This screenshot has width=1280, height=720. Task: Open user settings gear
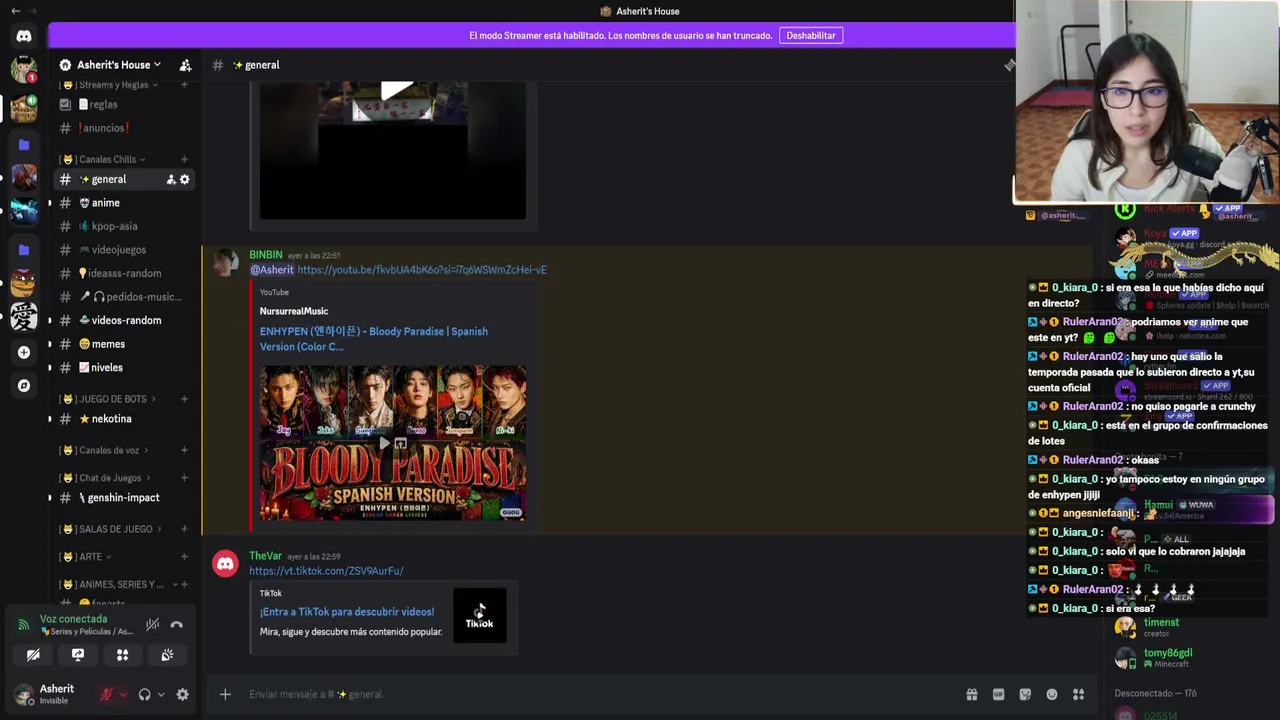[182, 694]
